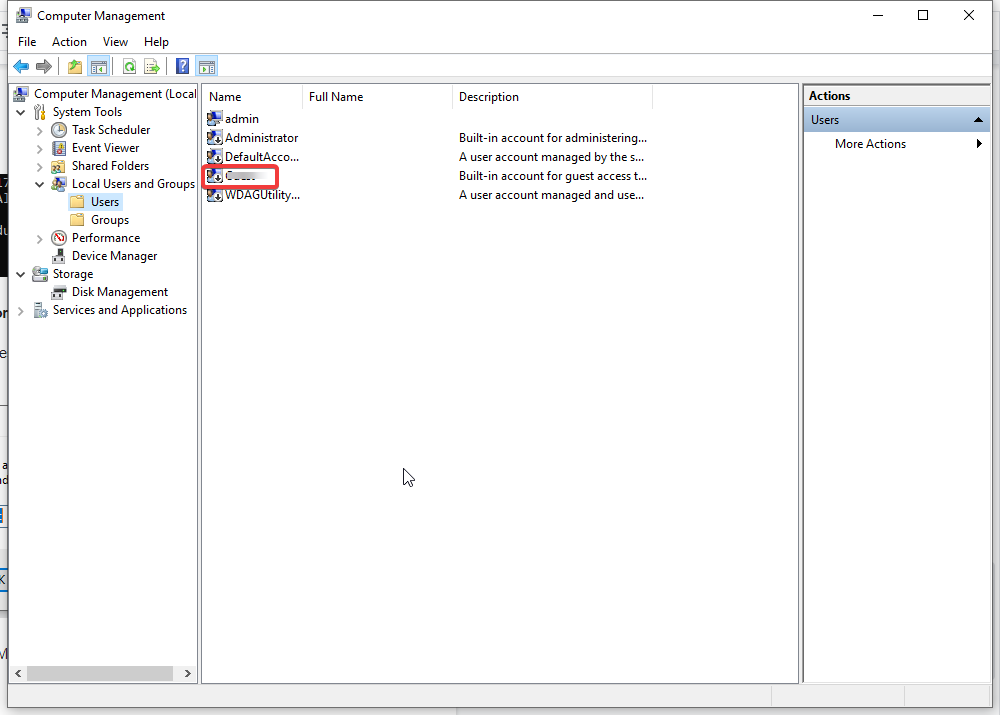This screenshot has width=1000, height=715.
Task: Click the Groups folder icon in tree
Action: click(77, 220)
